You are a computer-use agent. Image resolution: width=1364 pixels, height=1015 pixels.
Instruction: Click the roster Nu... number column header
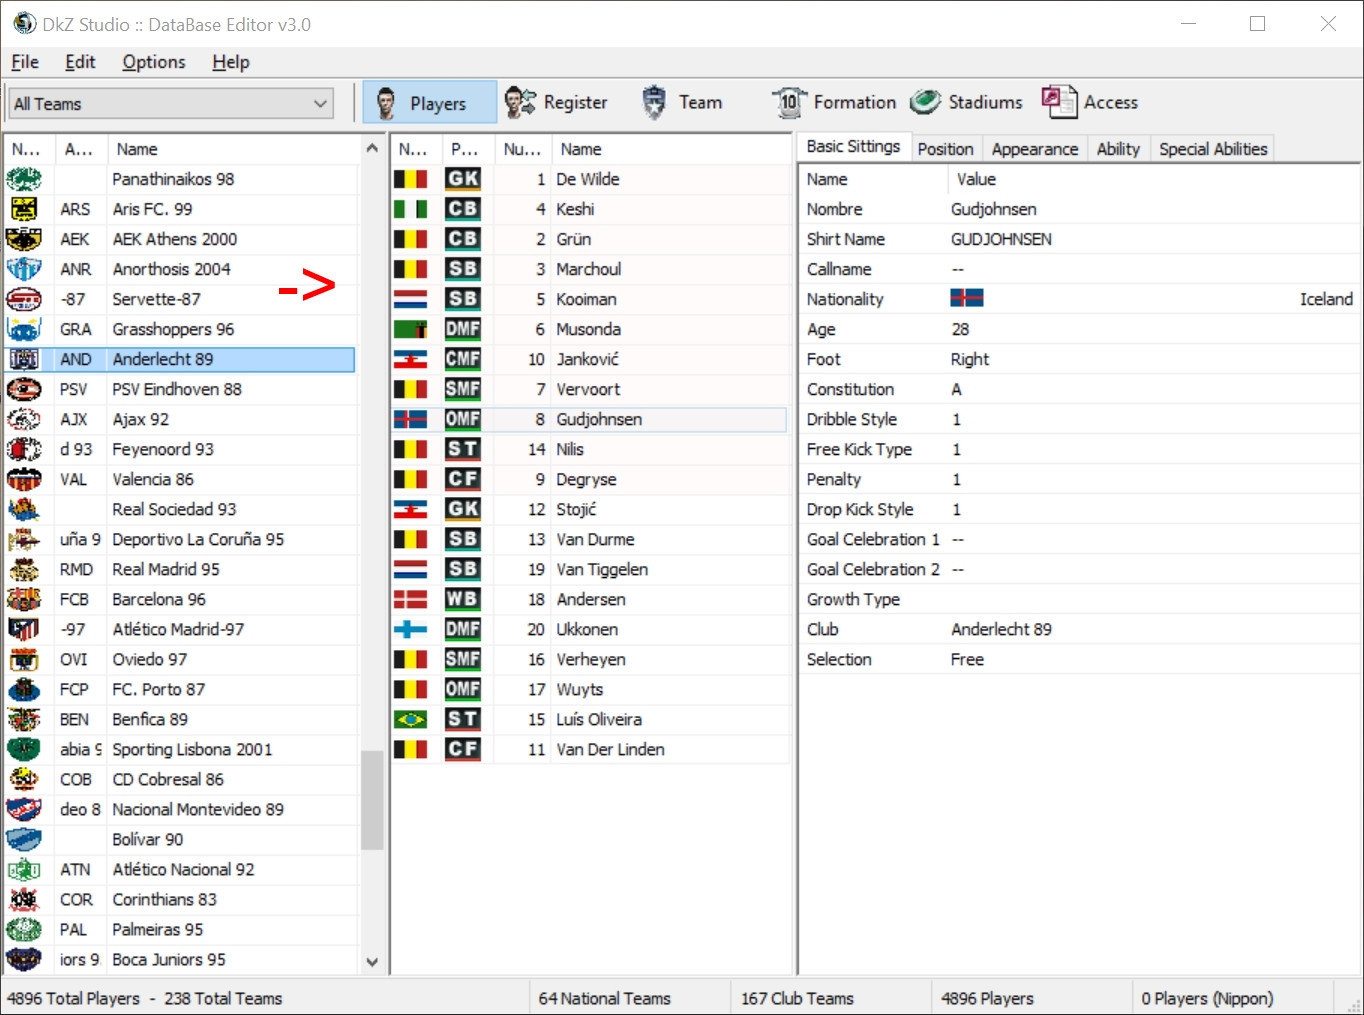click(522, 149)
